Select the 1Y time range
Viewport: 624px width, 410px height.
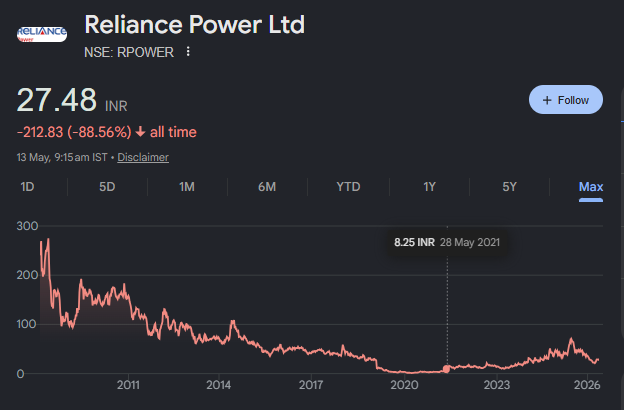pos(429,187)
